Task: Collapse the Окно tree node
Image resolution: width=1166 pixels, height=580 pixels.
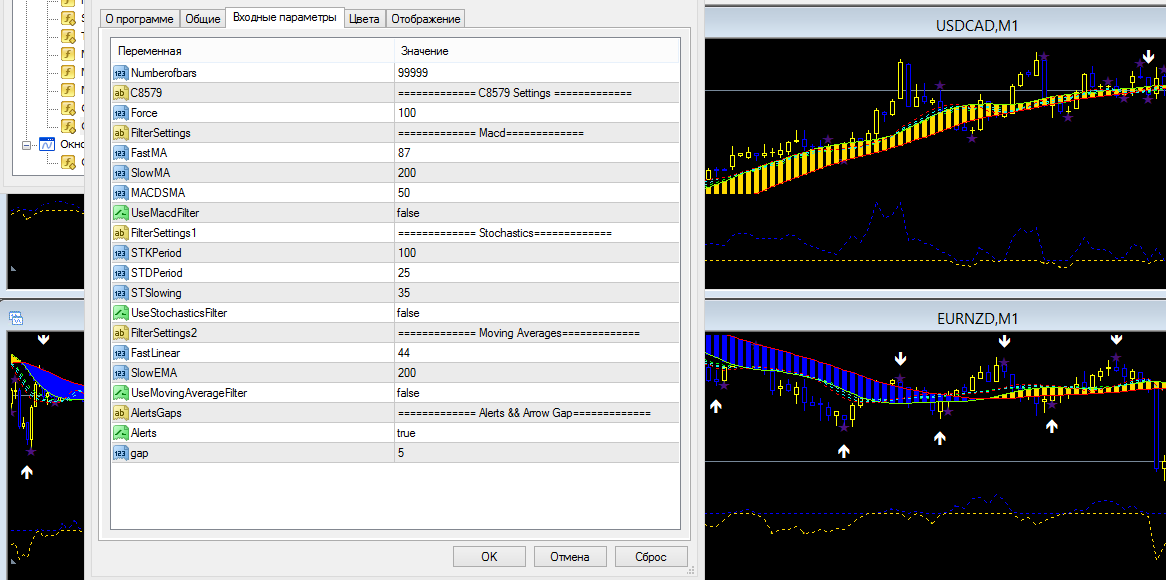Action: pyautogui.click(x=27, y=144)
